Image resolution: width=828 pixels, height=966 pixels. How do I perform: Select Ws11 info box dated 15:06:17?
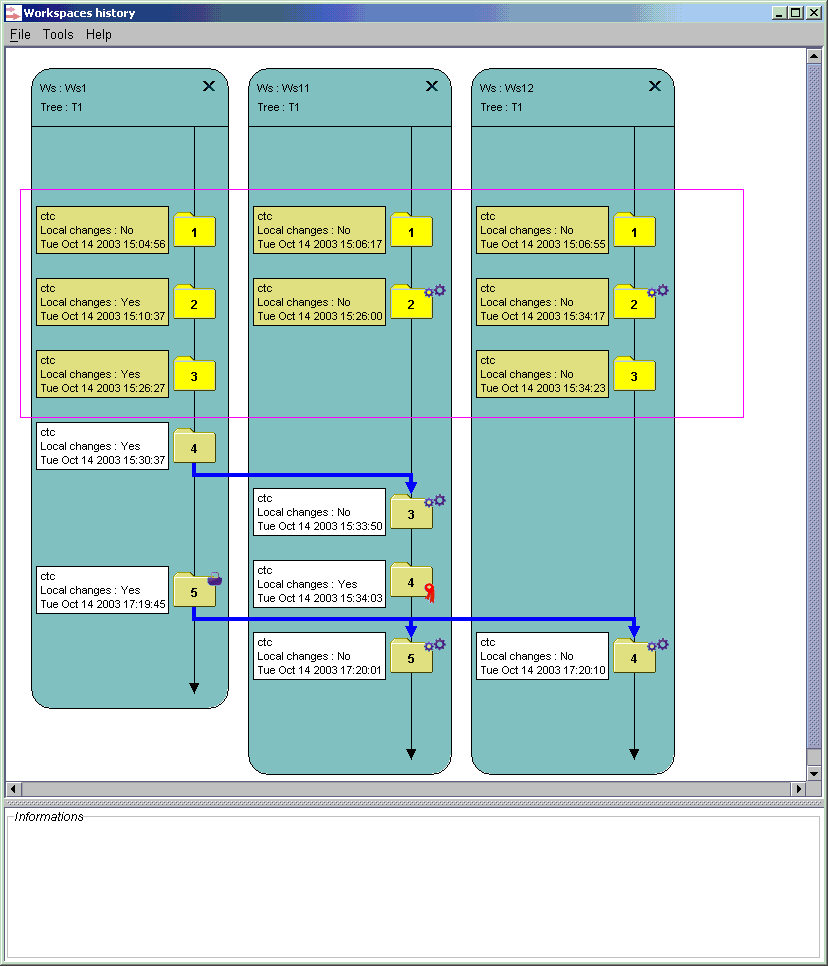coord(319,230)
